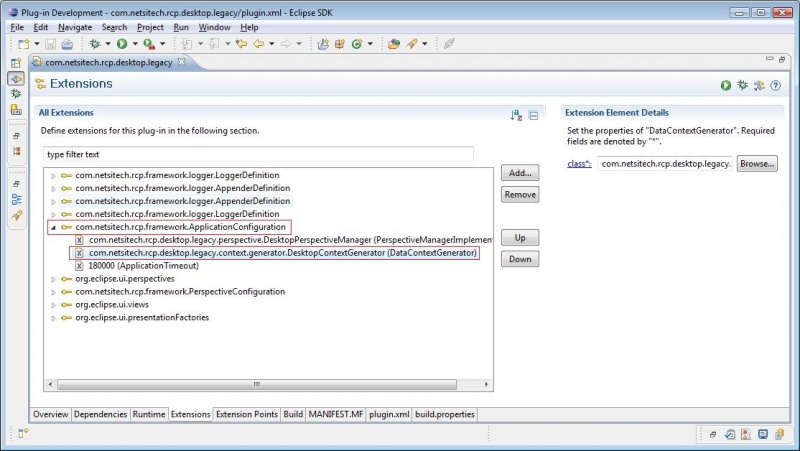Expand the org.eclipse.ui.perspectives node

click(x=53, y=279)
